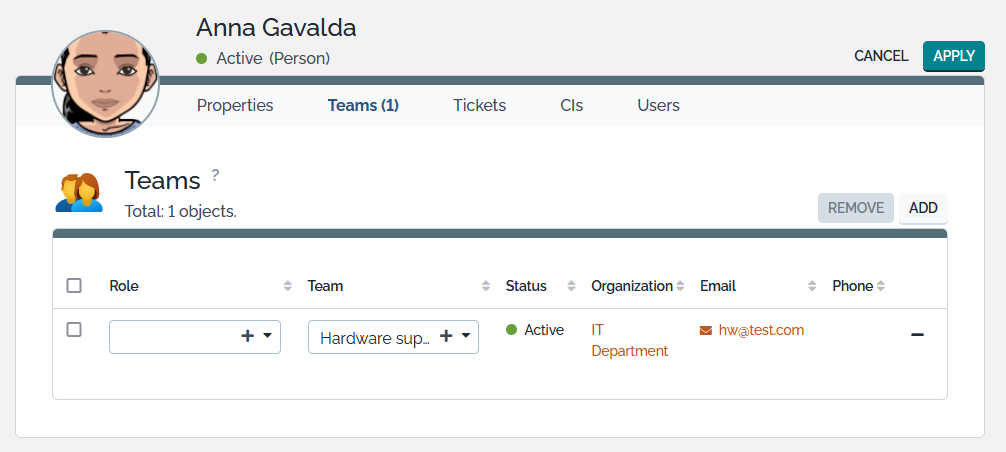Click the minus icon to remove row
The image size is (1006, 452).
click(x=917, y=334)
